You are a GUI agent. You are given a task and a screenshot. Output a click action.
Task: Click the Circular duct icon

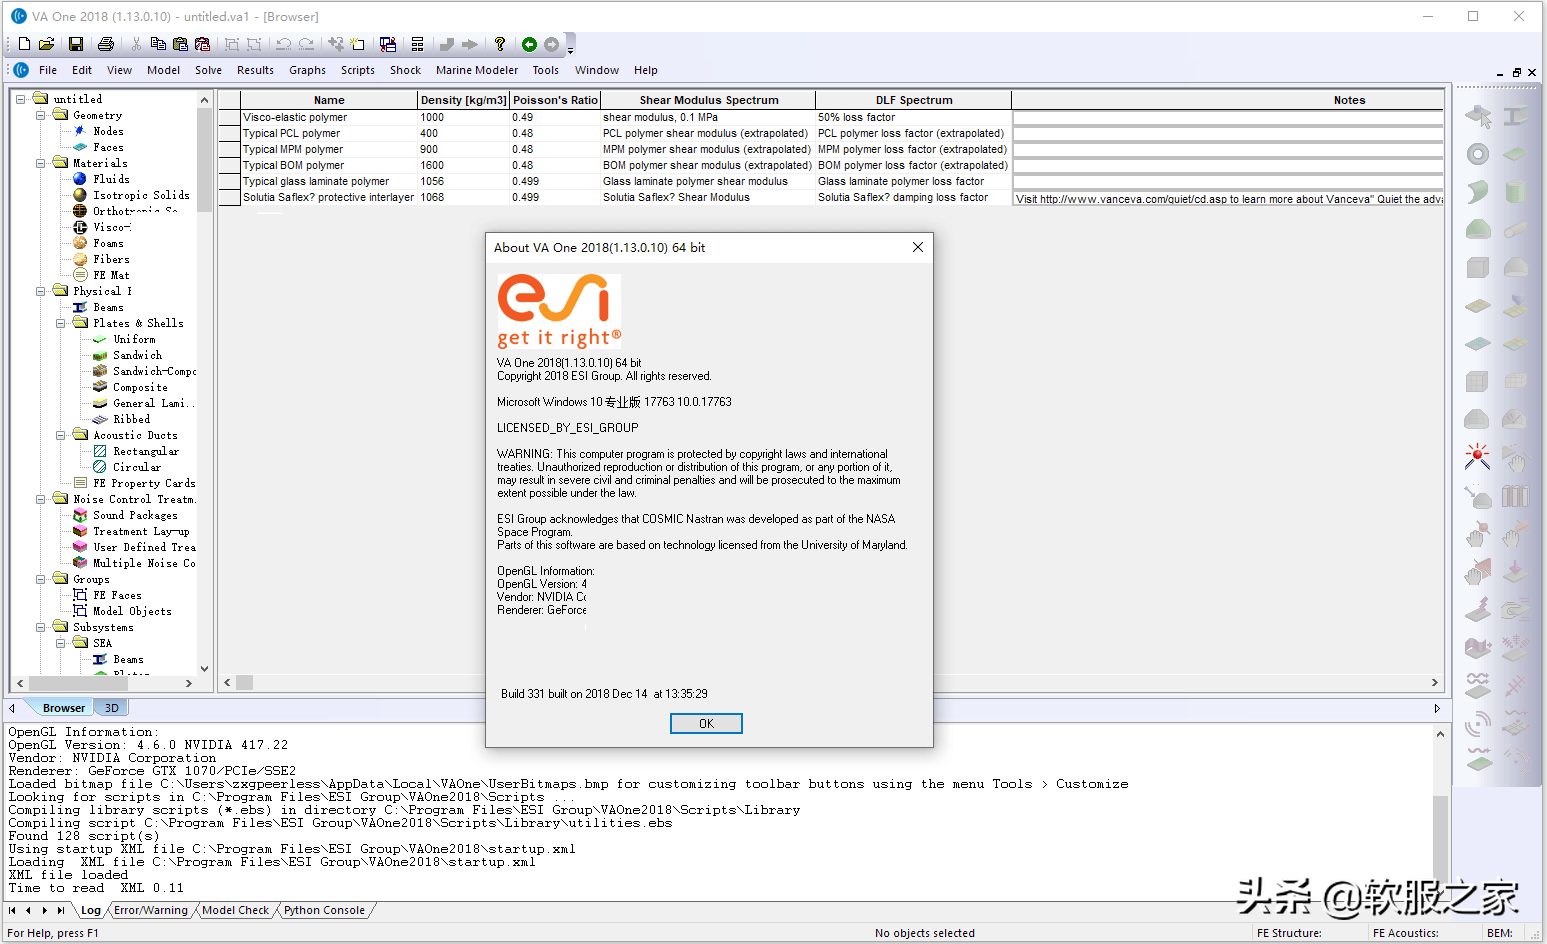point(100,467)
